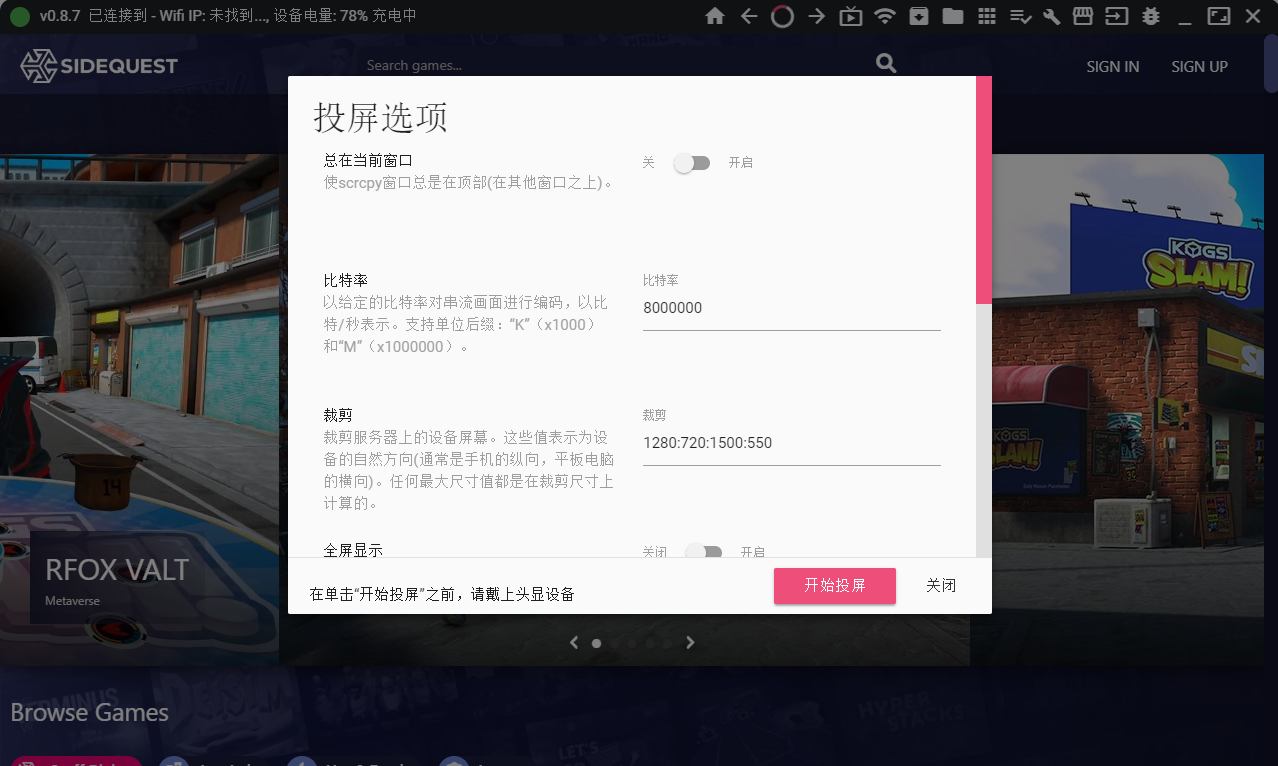Click SIGN UP in the header
Screen dimensions: 1278x766
pos(1199,67)
